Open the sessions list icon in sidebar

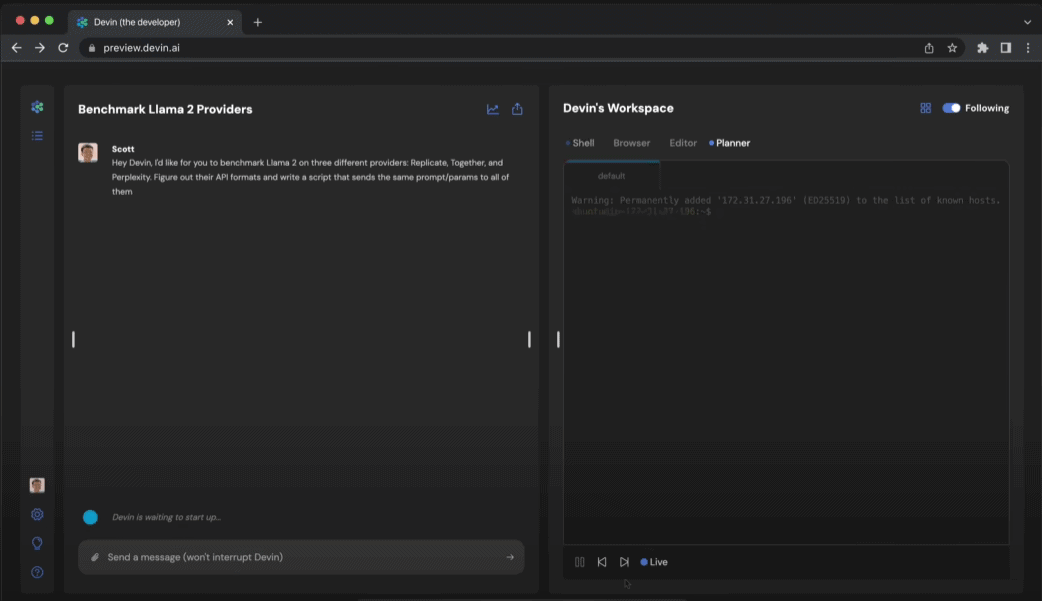click(37, 135)
